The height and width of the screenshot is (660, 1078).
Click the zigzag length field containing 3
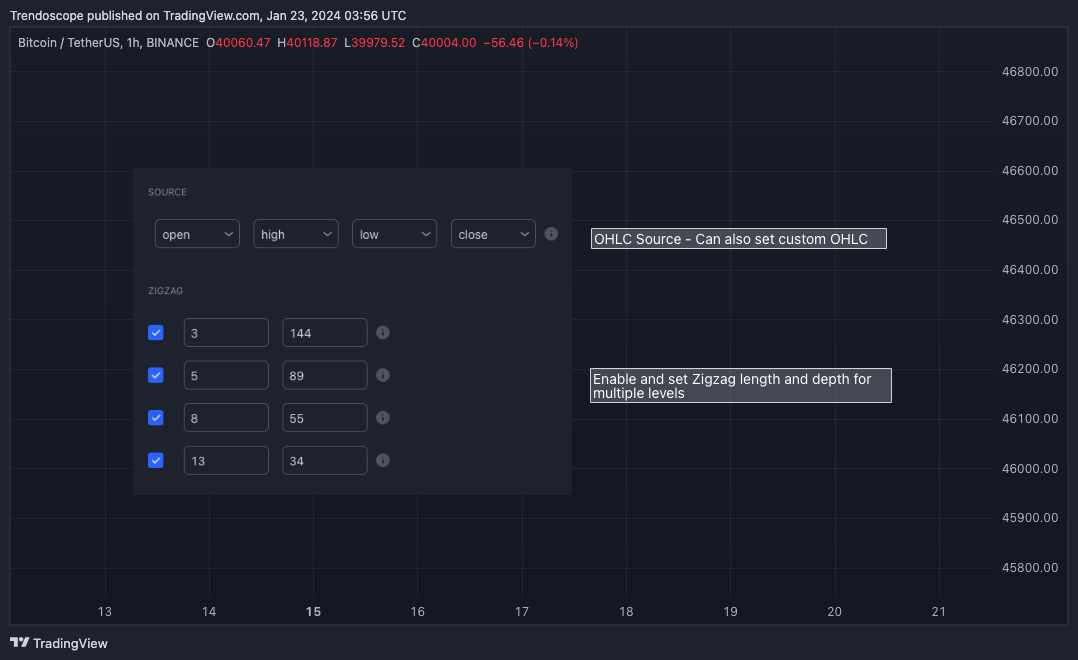click(226, 333)
